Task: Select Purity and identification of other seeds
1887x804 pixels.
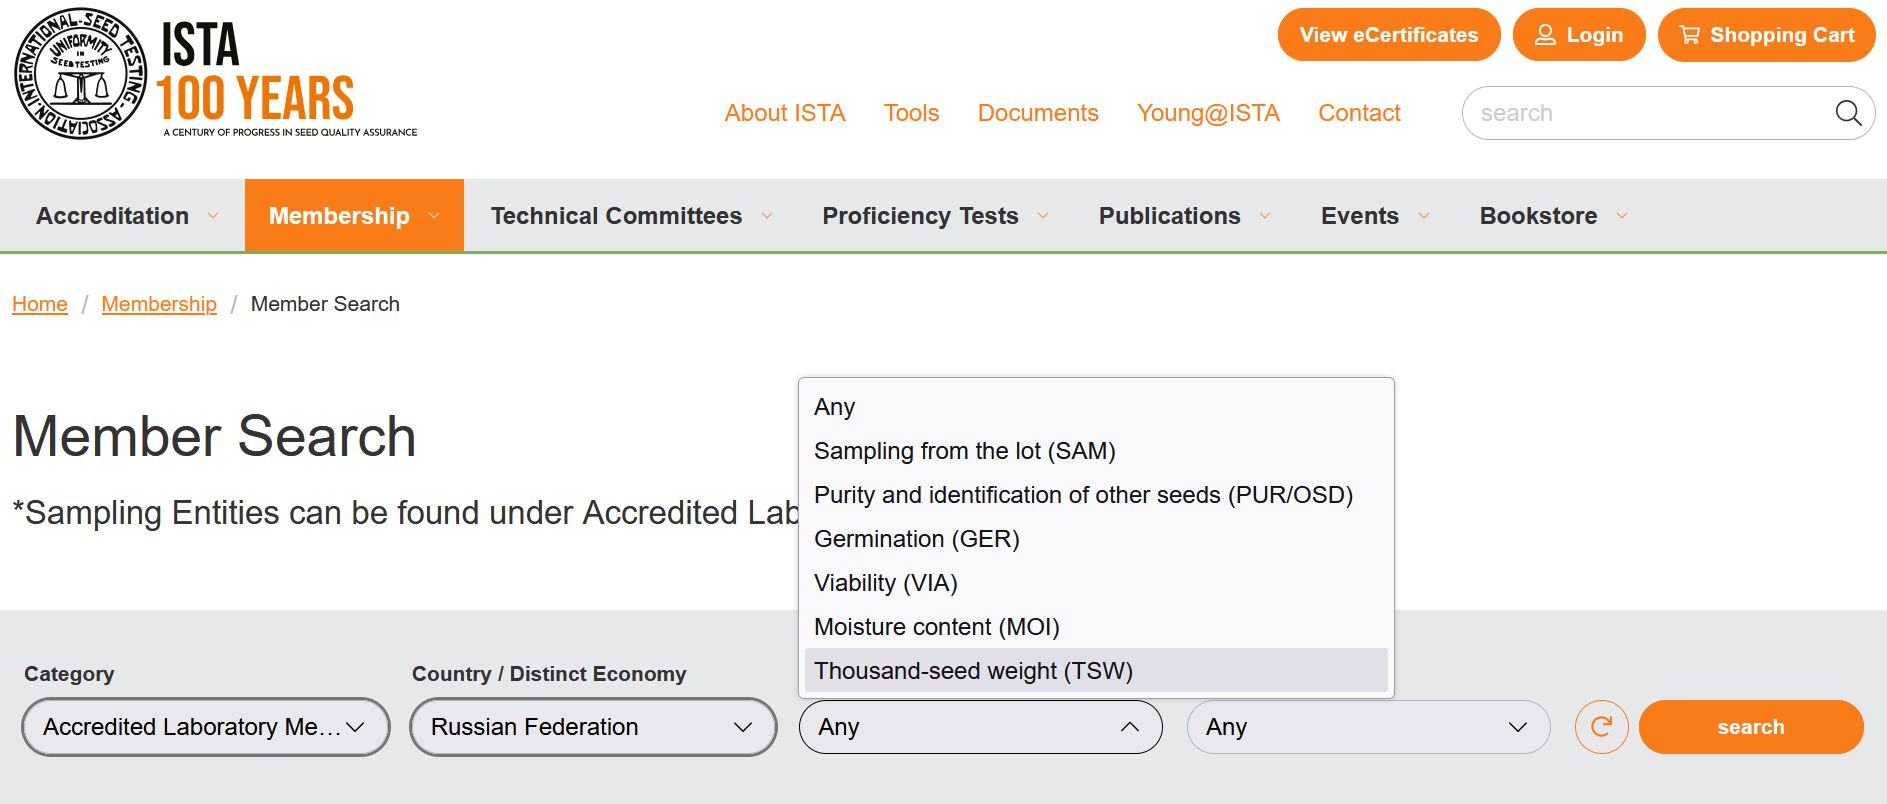Action: point(1096,495)
